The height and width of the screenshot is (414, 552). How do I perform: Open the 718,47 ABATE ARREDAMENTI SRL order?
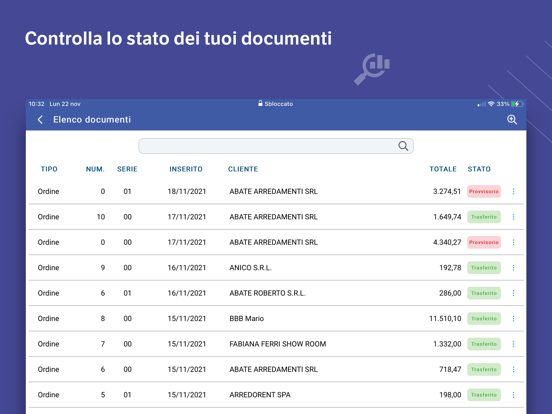276,369
